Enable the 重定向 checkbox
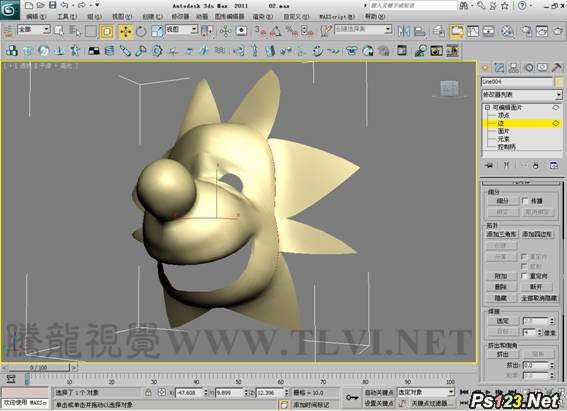 tap(524, 276)
